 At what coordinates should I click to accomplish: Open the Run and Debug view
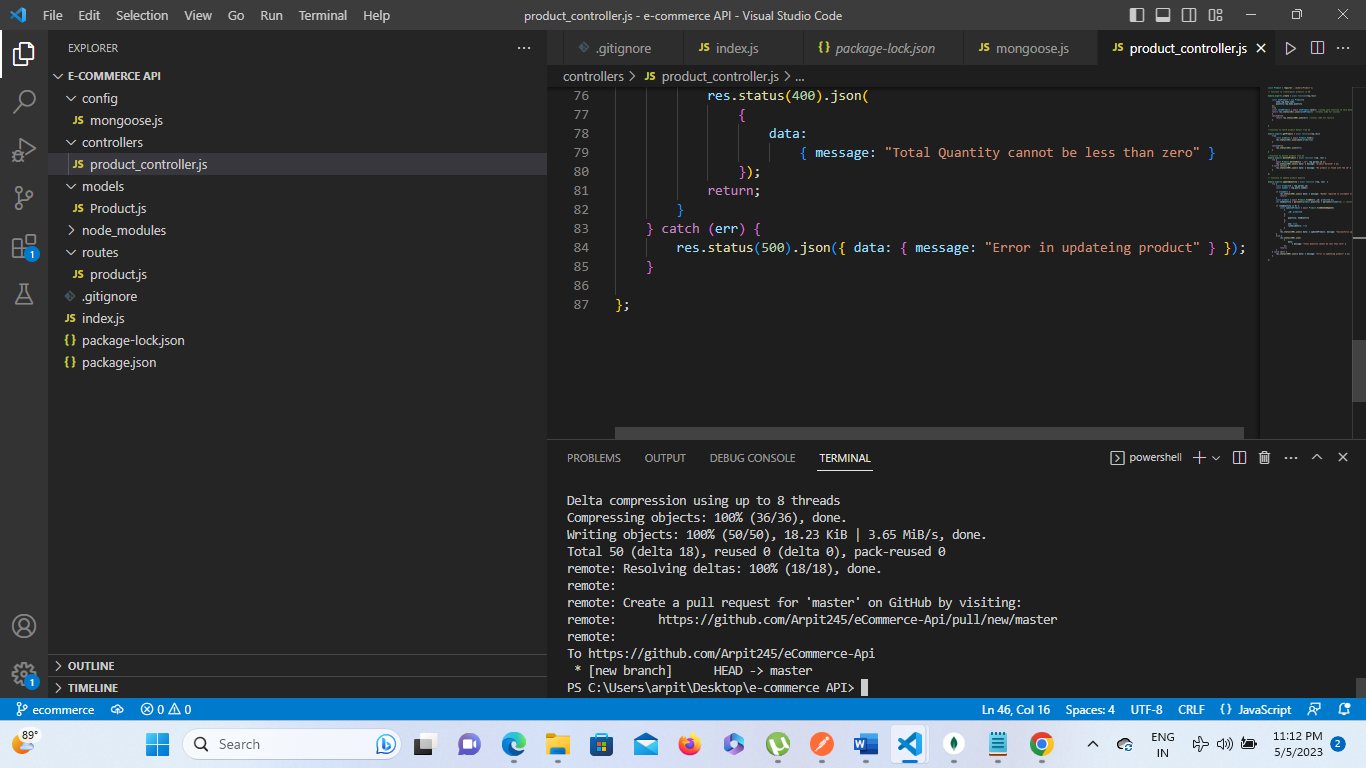click(24, 150)
